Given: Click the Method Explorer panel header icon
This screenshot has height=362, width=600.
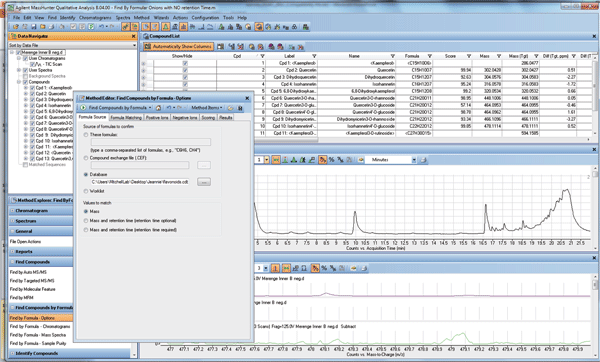Looking at the screenshot, I should click(13, 200).
